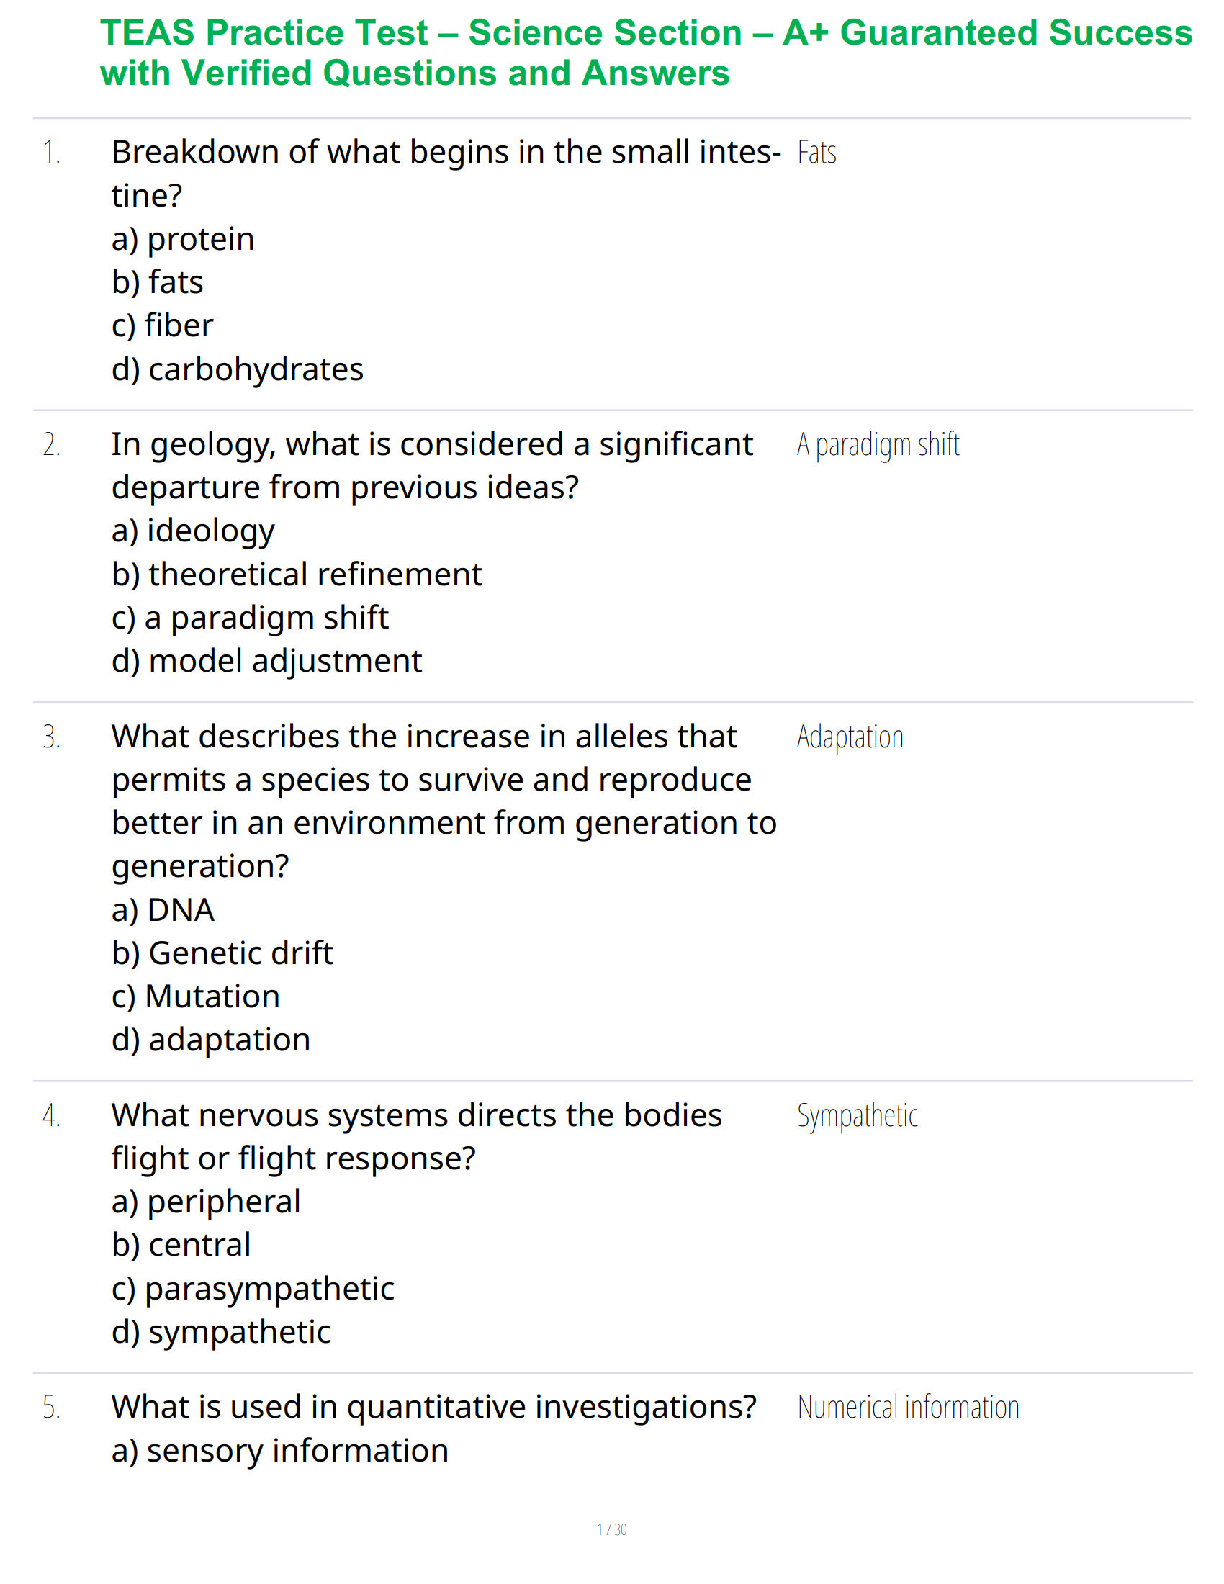Screen dimensions: 1224x1584
Task: Click the green TEAS Practice Test title
Action: (x=645, y=53)
